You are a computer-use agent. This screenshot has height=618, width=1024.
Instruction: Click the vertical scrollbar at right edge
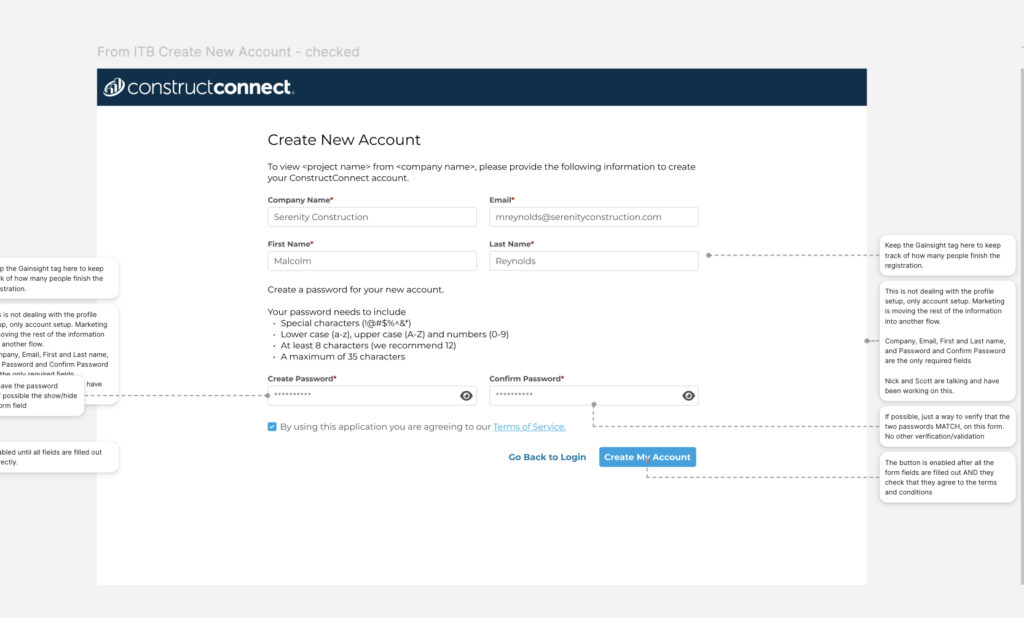[x=1021, y=327]
